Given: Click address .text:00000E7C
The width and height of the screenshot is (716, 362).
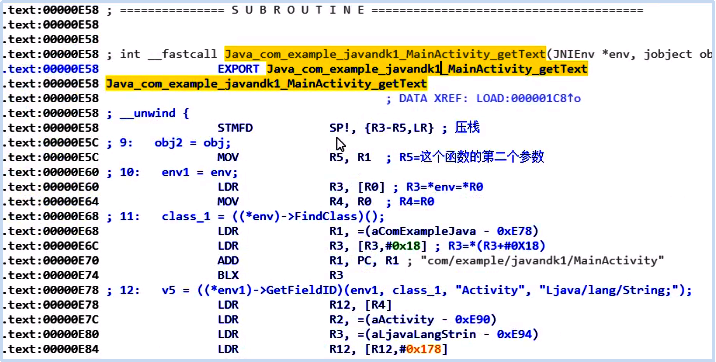Looking at the screenshot, I should pos(51,319).
